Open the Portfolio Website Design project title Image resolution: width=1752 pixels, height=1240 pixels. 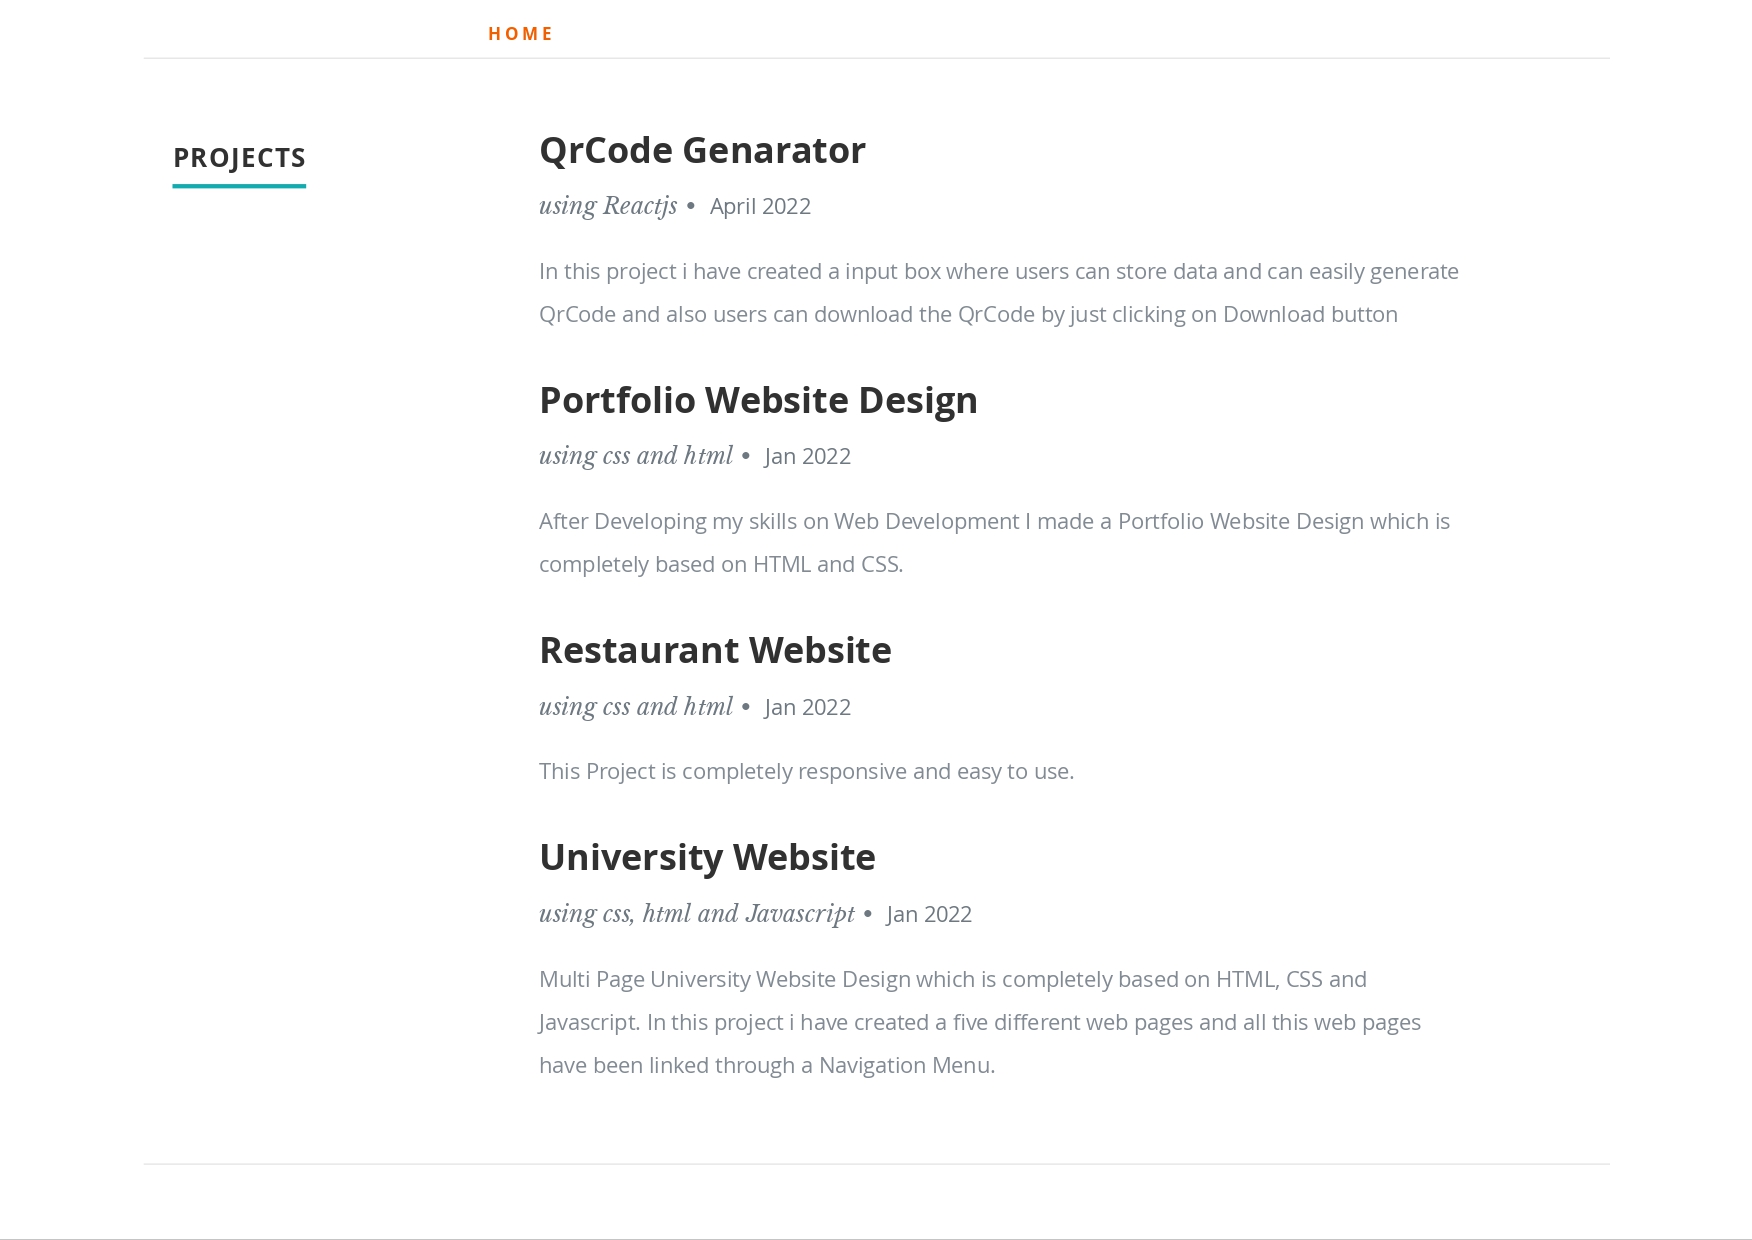coord(757,399)
